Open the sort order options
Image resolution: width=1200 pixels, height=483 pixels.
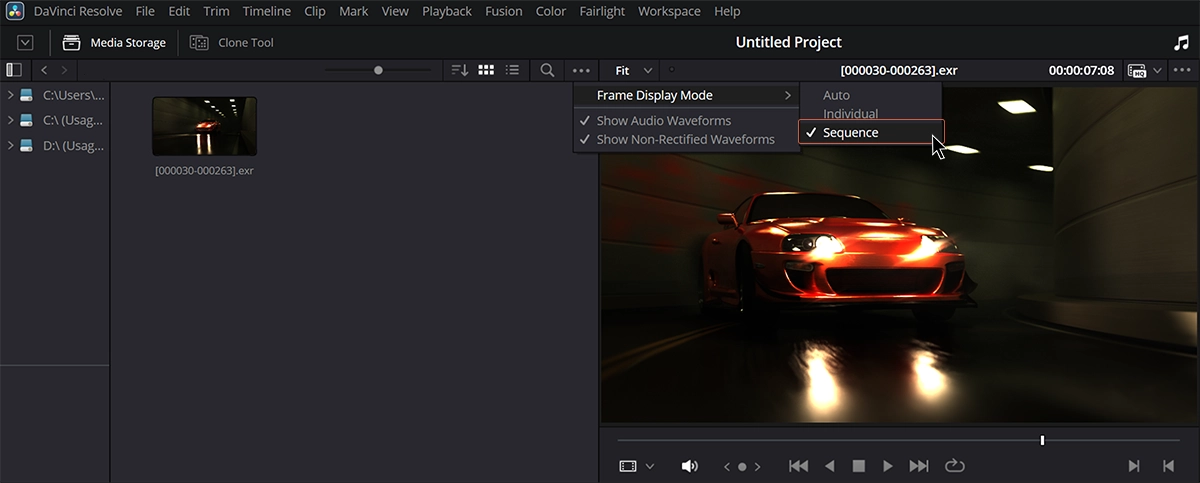pos(460,70)
